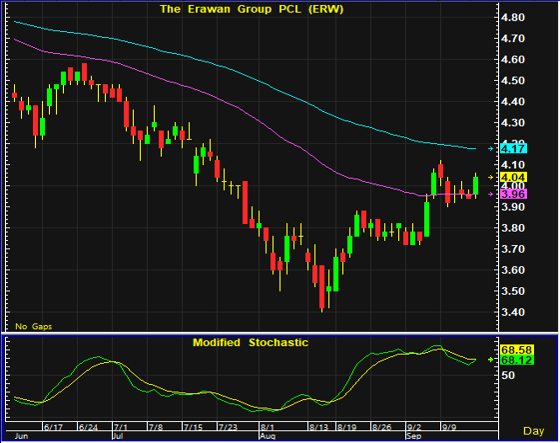The width and height of the screenshot is (560, 443).
Task: Click the Sep month label
Action: pos(414,436)
